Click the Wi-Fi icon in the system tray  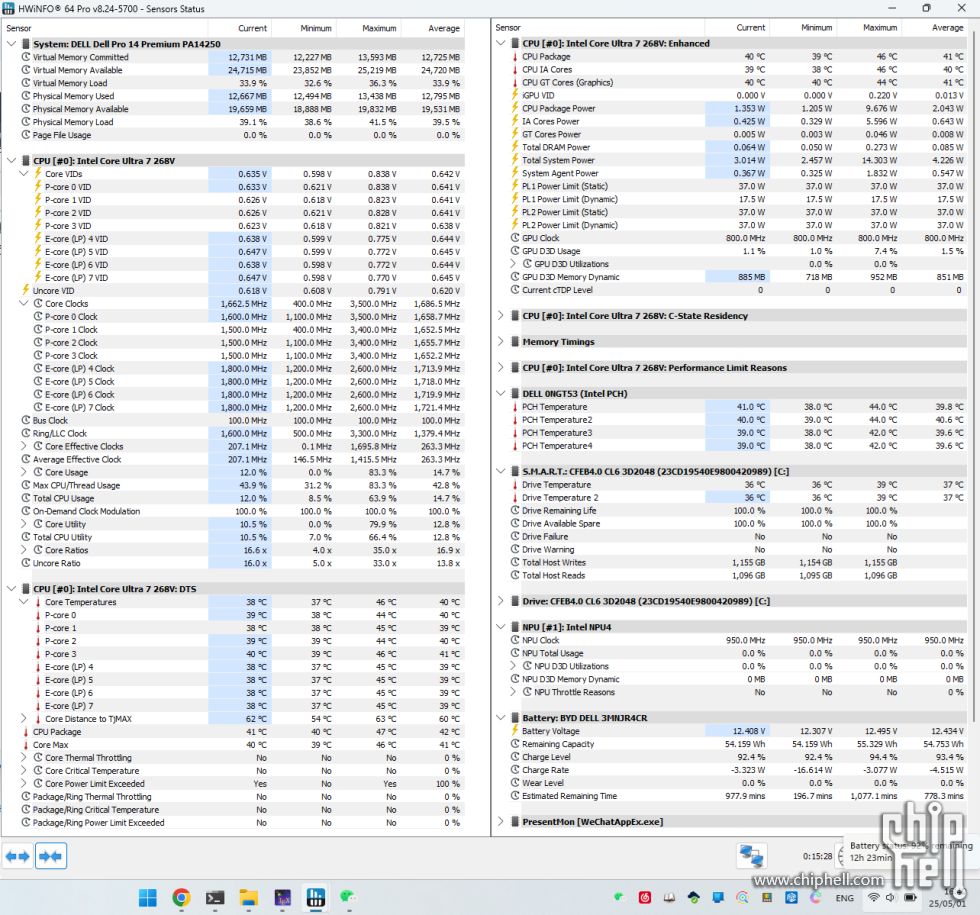pyautogui.click(x=874, y=898)
